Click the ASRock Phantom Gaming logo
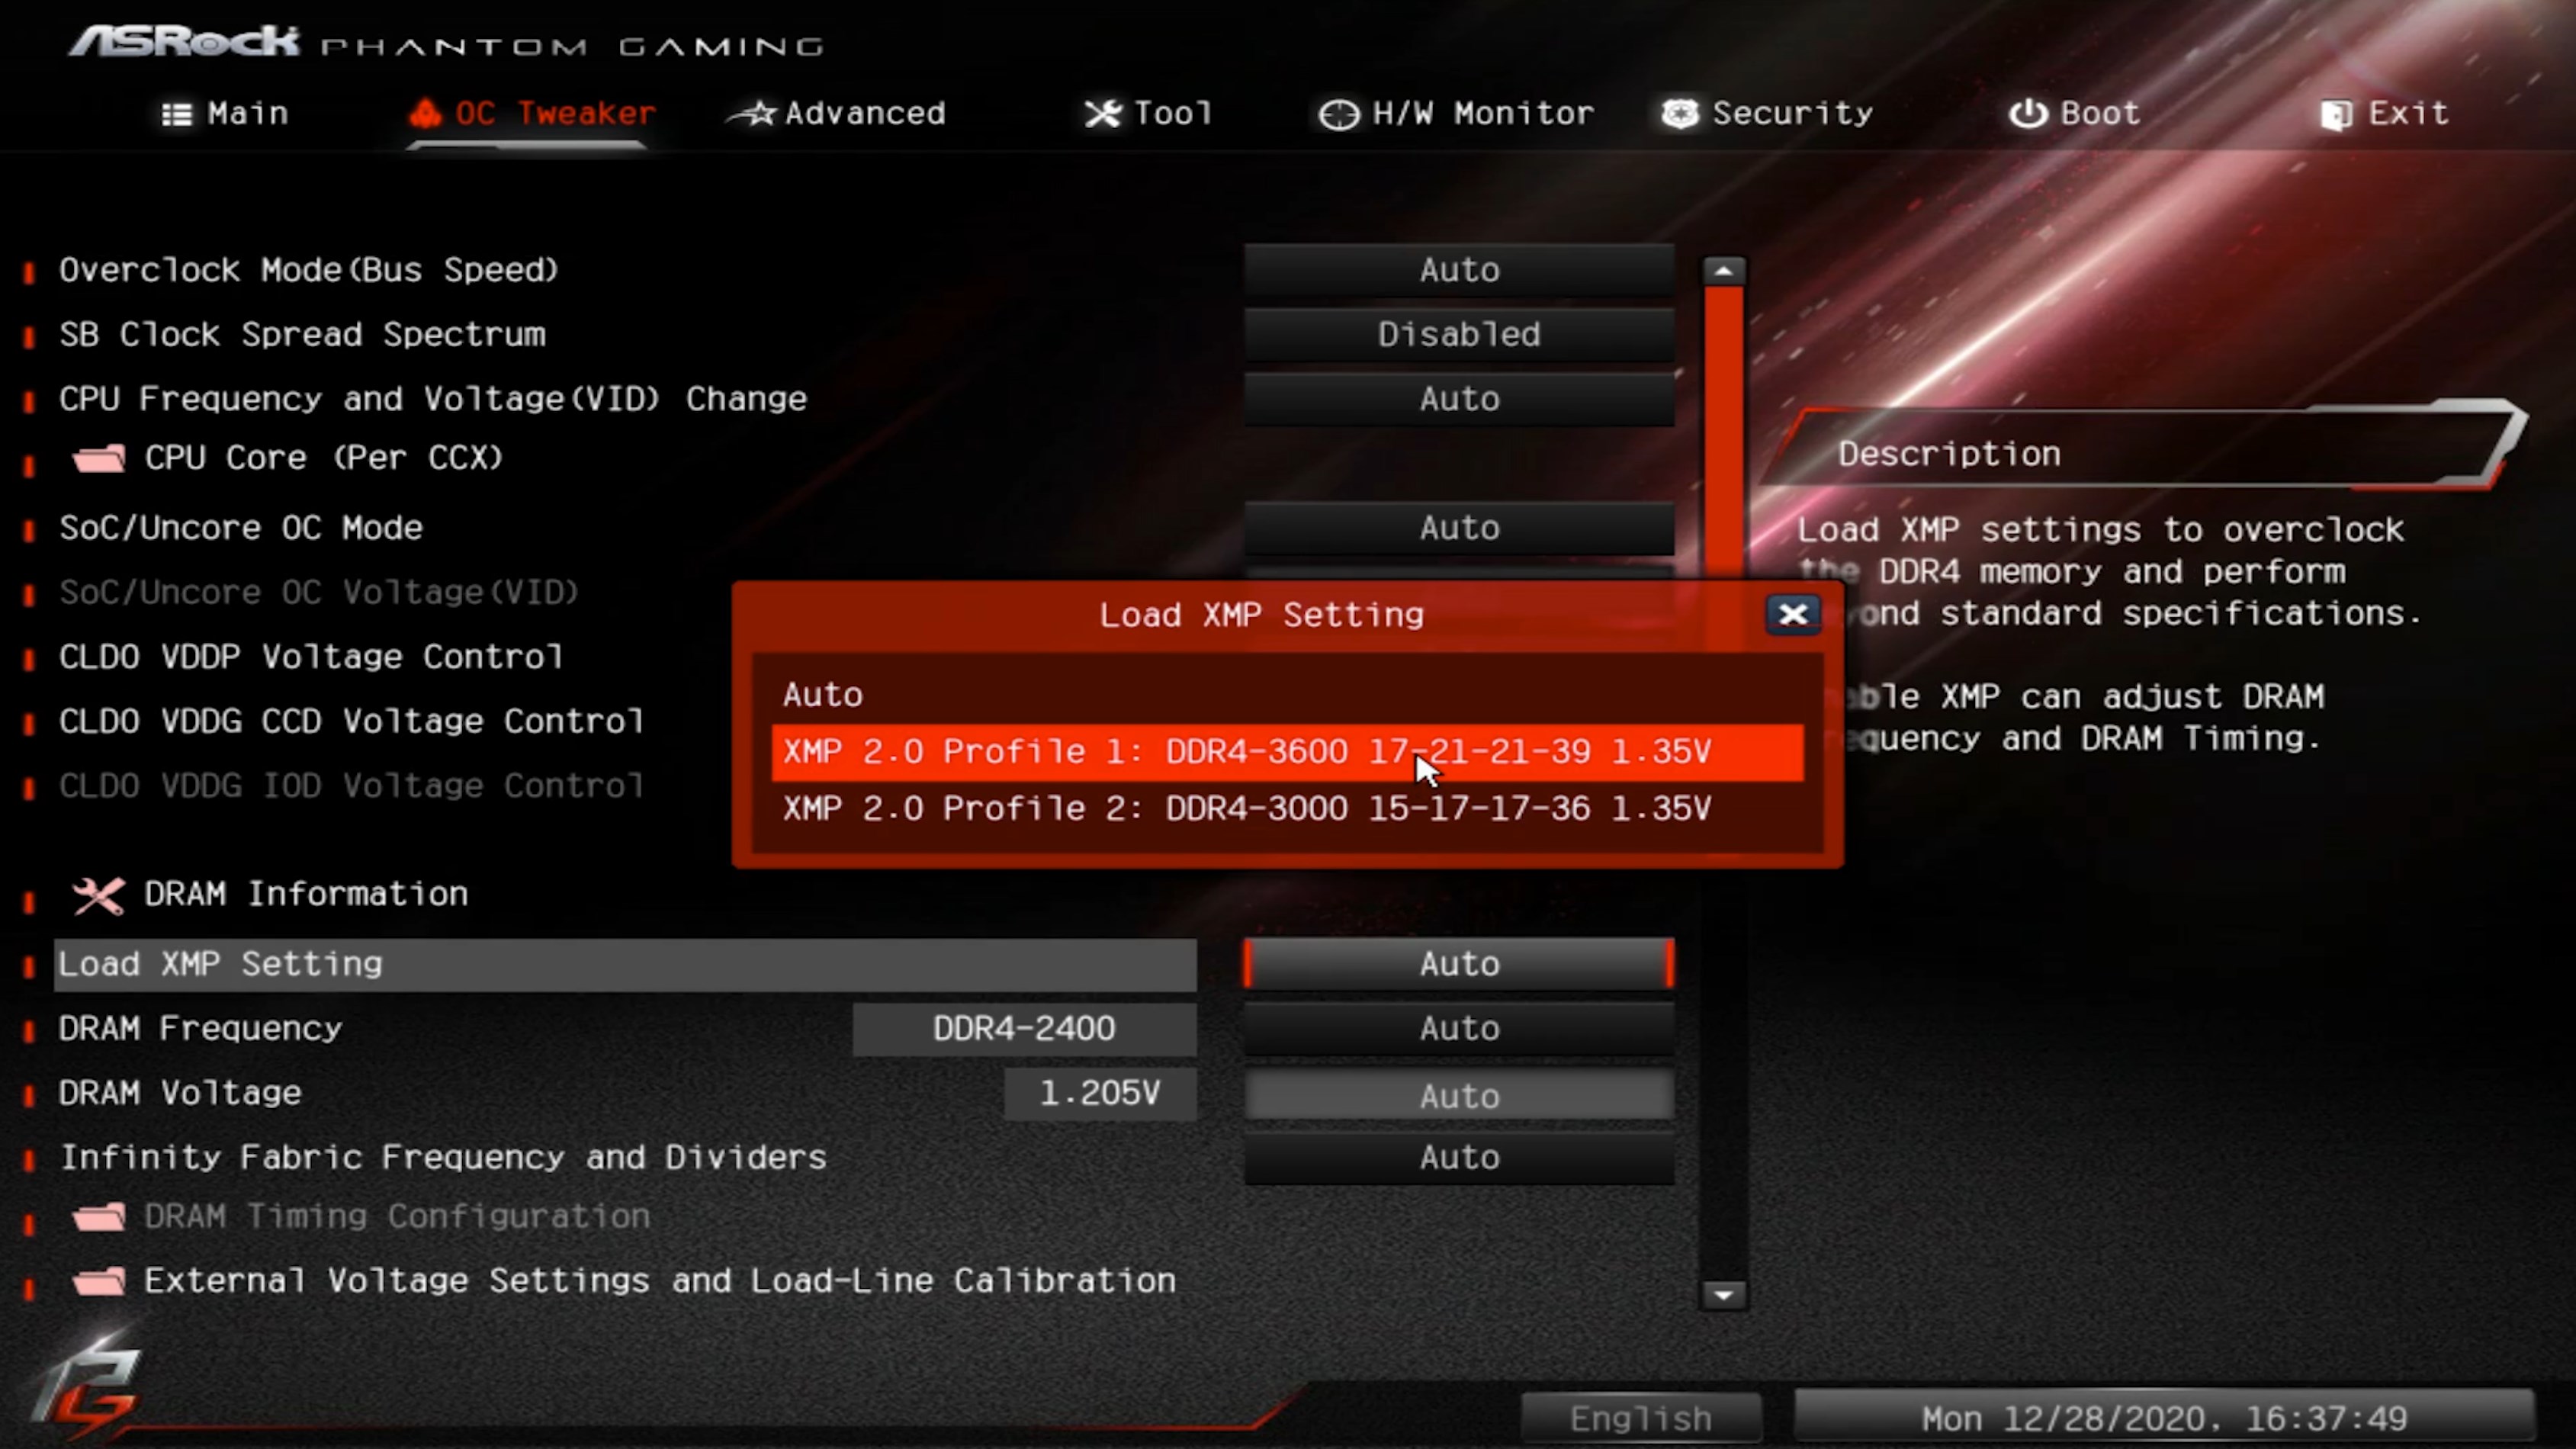The image size is (2576, 1449). pyautogui.click(x=446, y=42)
